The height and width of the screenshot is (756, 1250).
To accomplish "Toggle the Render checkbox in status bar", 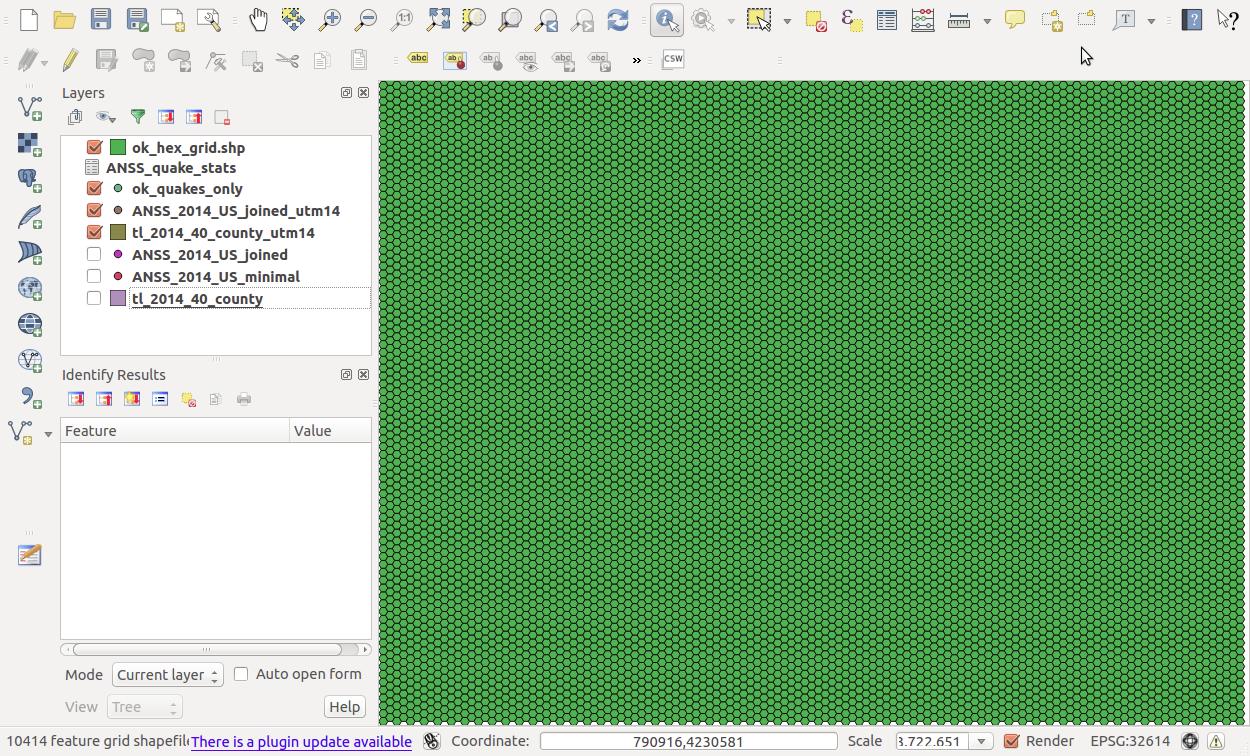I will (1011, 741).
